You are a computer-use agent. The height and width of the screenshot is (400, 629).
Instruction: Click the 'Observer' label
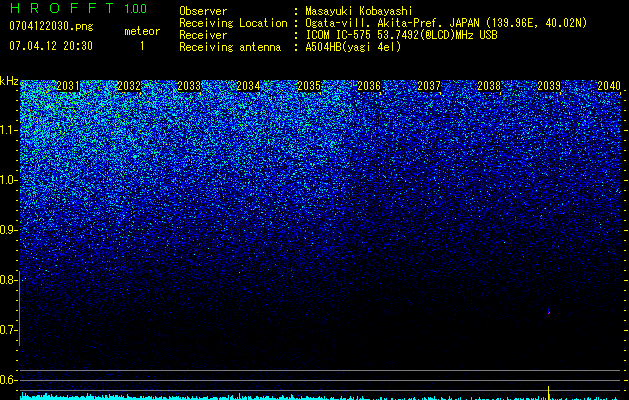[x=203, y=11]
